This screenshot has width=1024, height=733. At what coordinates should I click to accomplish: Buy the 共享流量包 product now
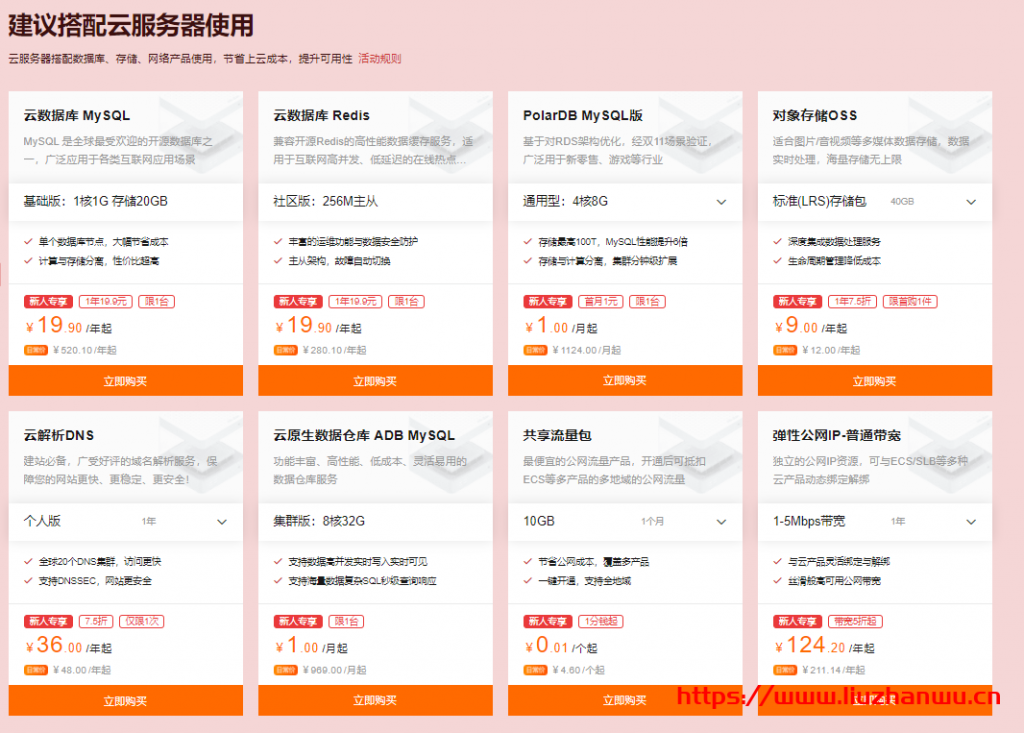625,701
